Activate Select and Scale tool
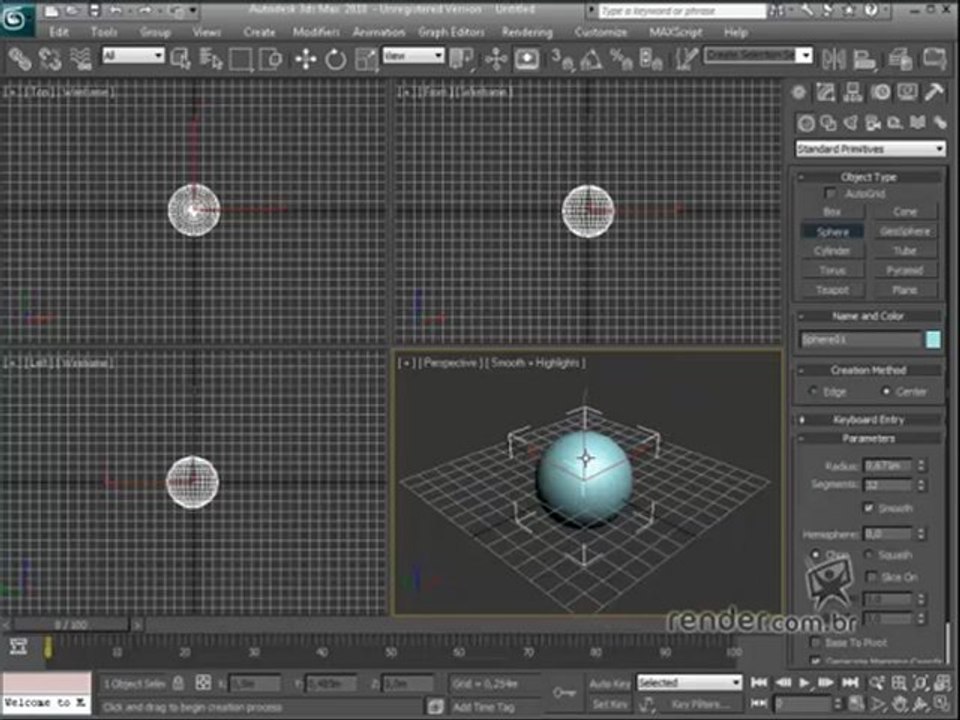Image resolution: width=960 pixels, height=720 pixels. [366, 59]
